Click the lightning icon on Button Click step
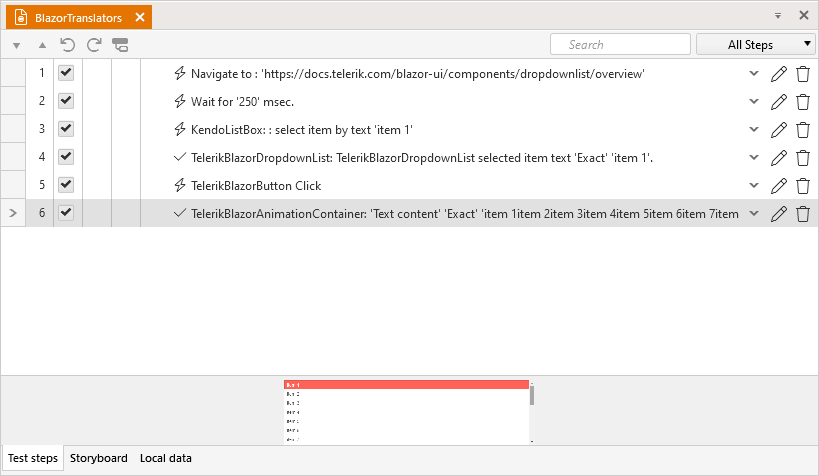Screen dimensions: 819x476 click(180, 185)
